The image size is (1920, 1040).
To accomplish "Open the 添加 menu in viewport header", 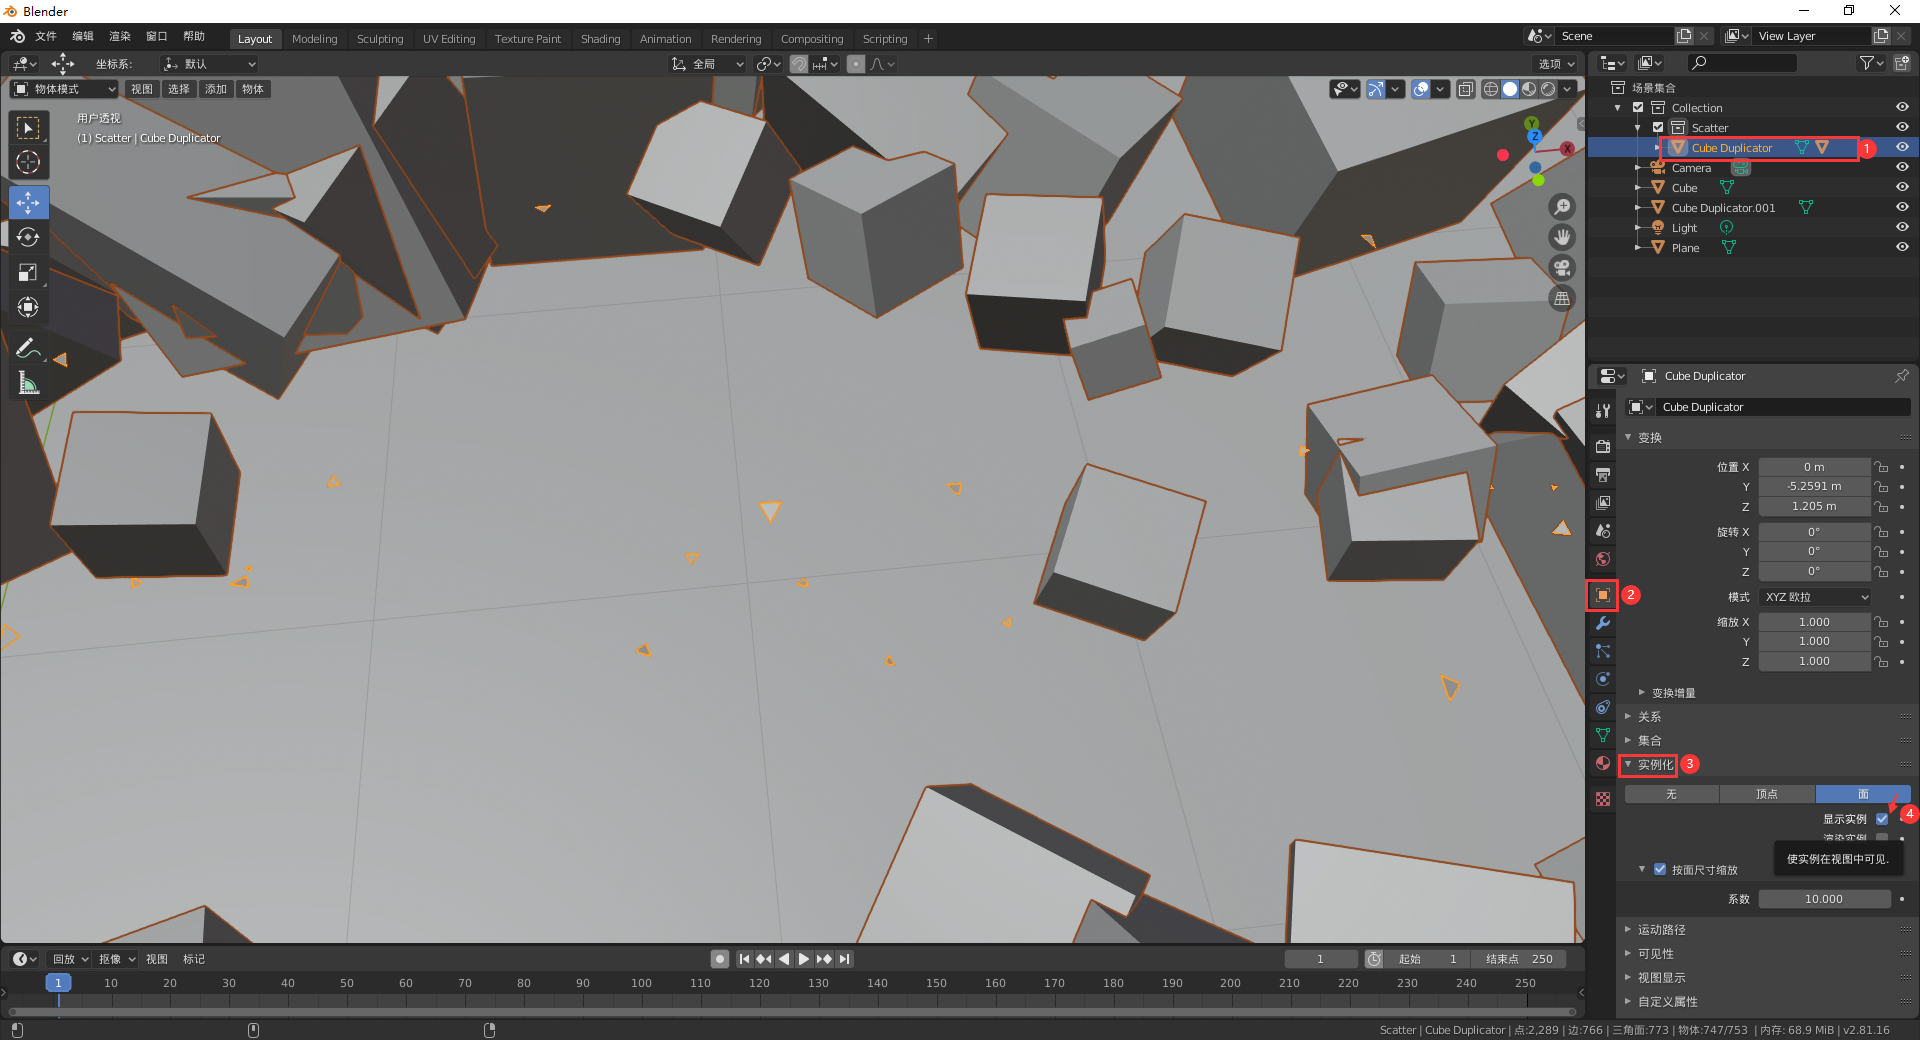I will 216,89.
